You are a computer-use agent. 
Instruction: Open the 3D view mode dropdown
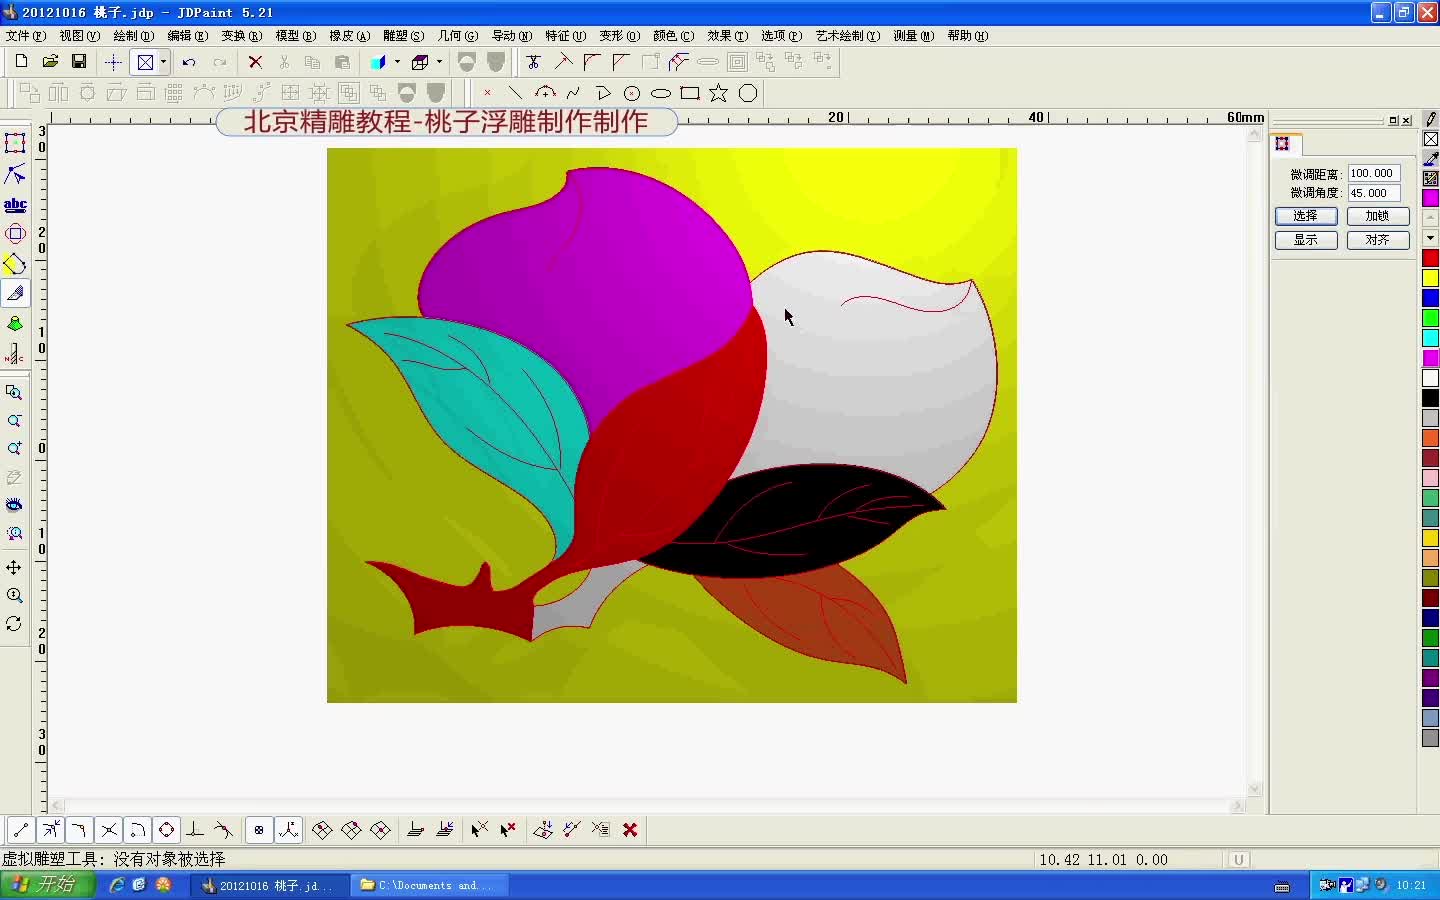point(440,62)
